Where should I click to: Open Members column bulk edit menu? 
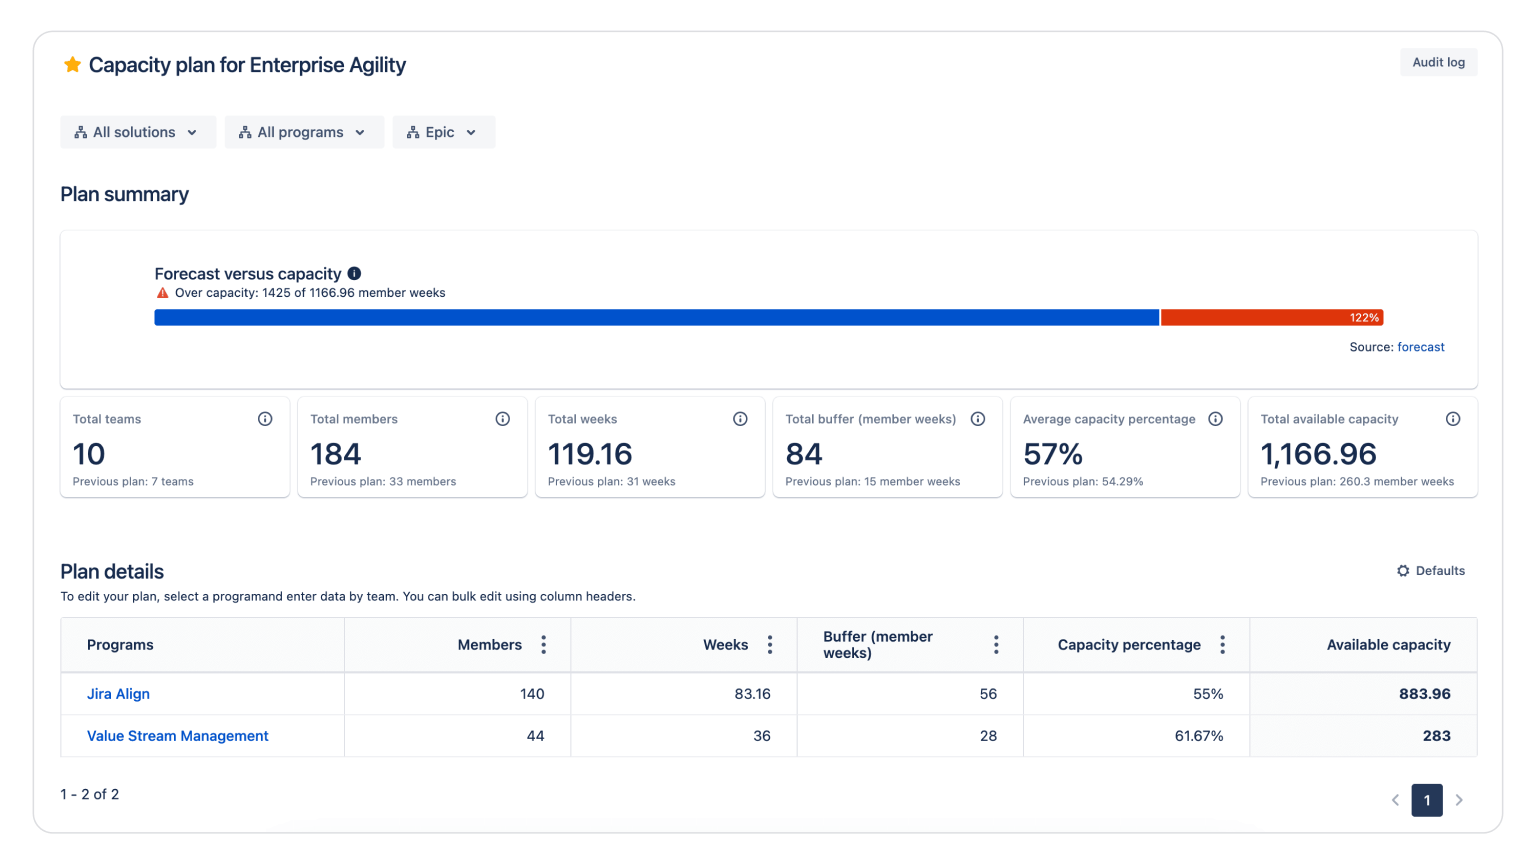pyautogui.click(x=544, y=645)
